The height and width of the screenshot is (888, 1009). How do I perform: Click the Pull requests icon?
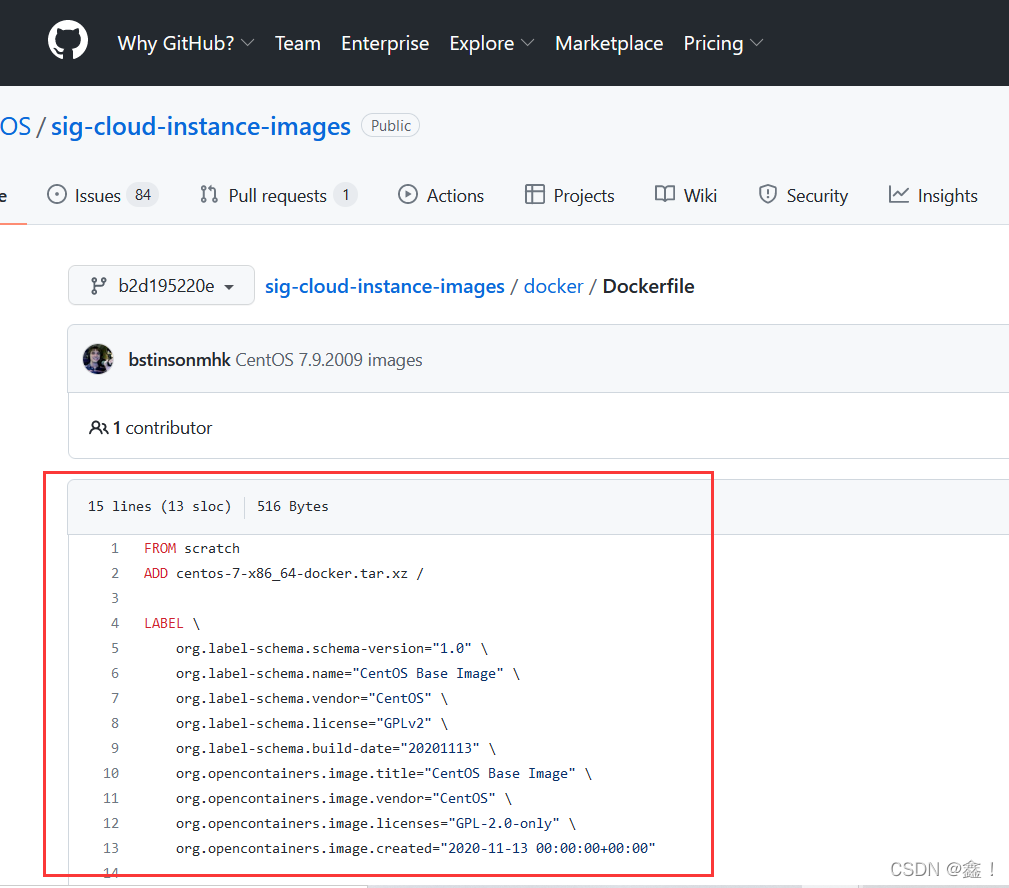208,194
